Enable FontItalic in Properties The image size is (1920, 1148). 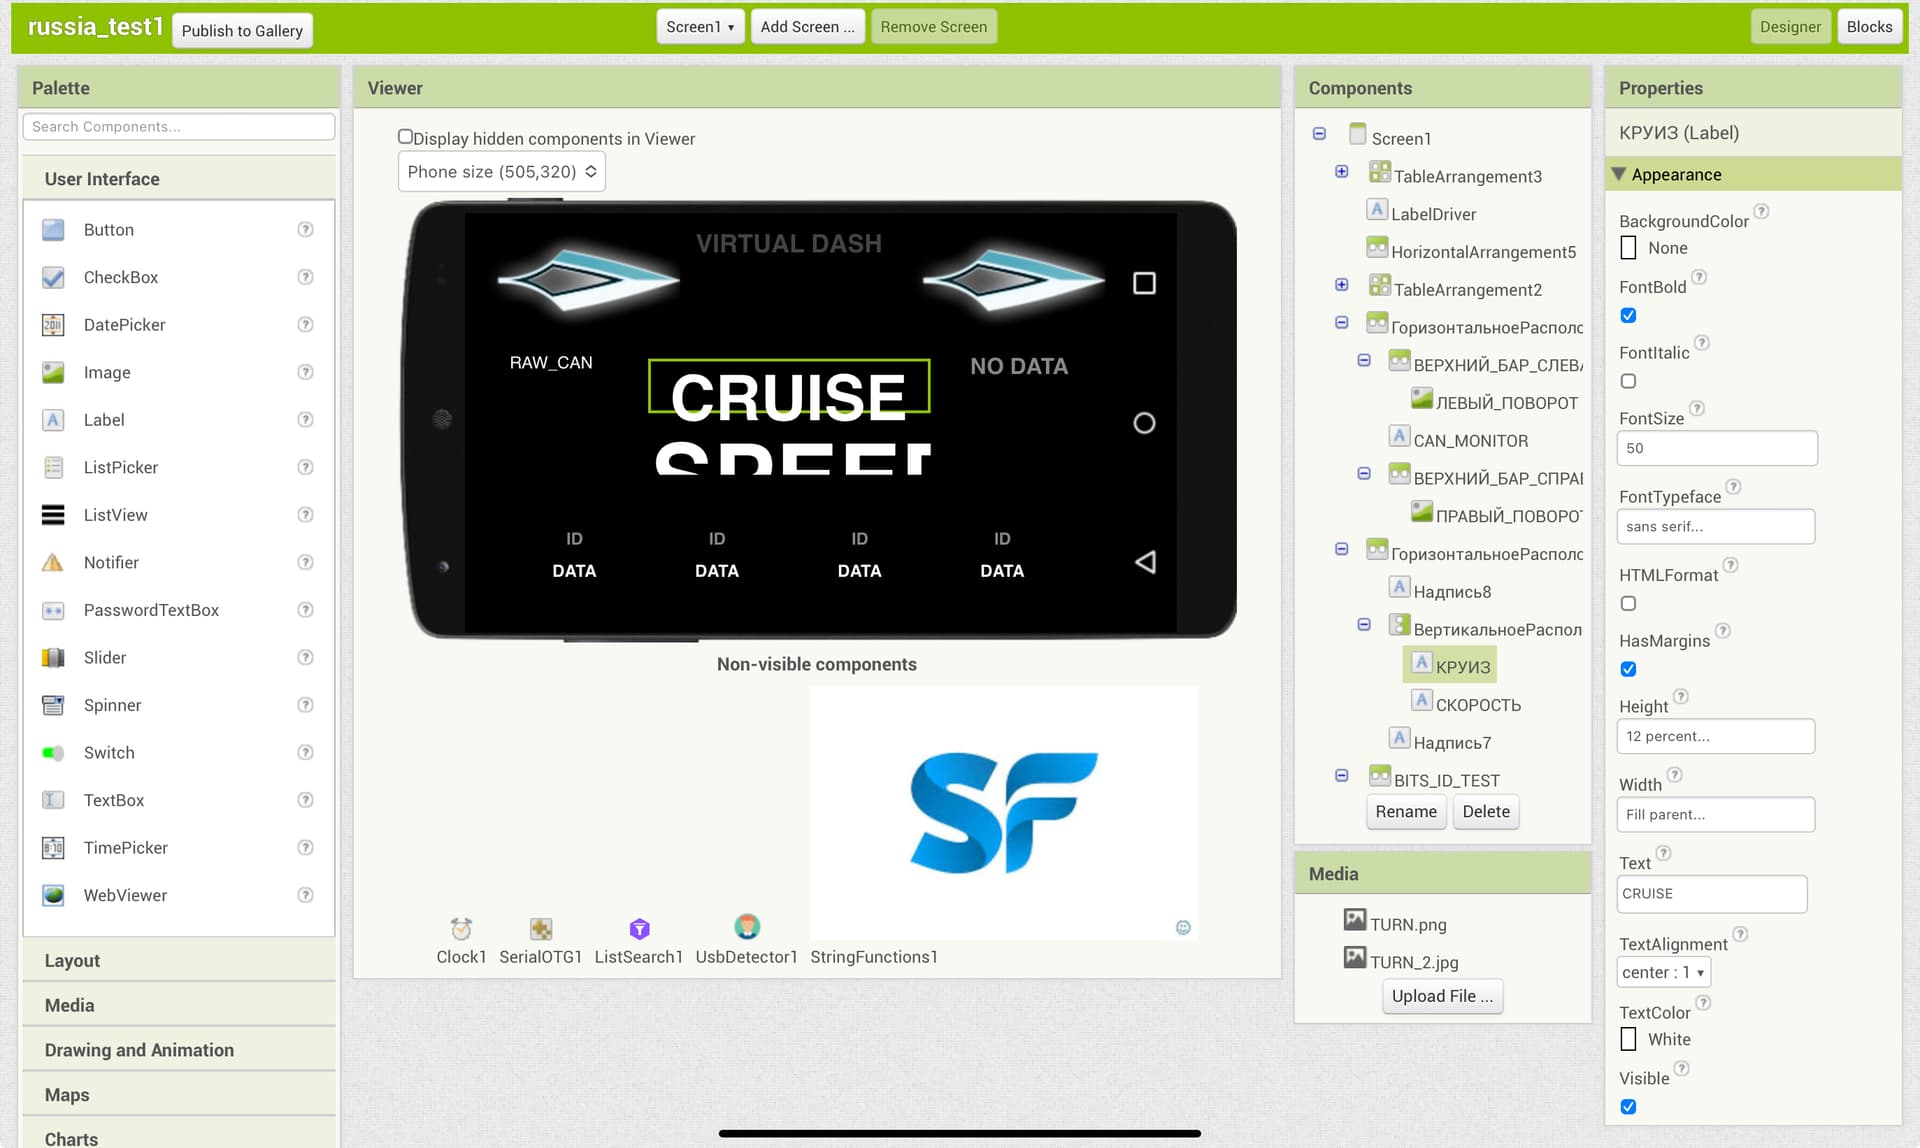pos(1629,381)
